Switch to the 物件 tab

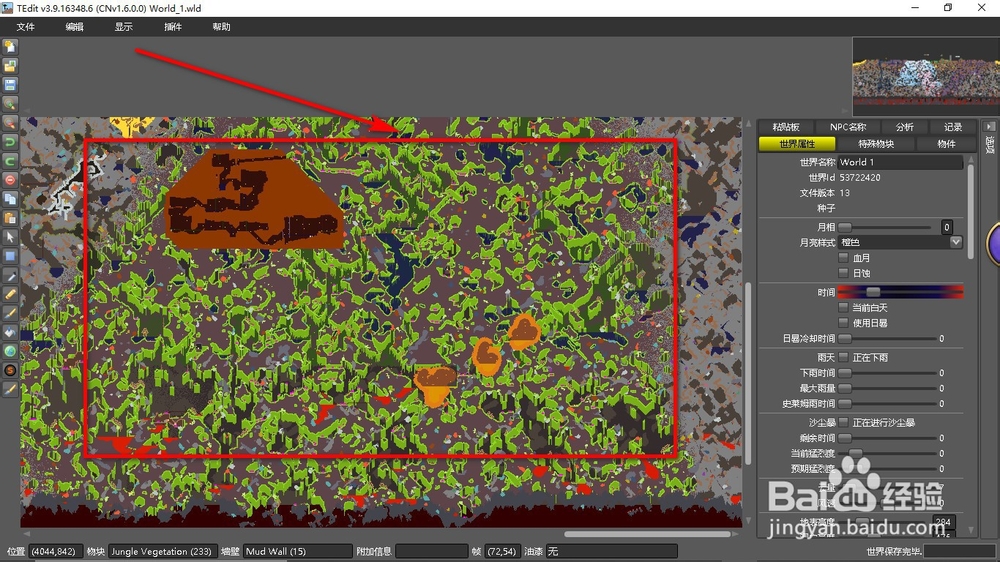(946, 144)
